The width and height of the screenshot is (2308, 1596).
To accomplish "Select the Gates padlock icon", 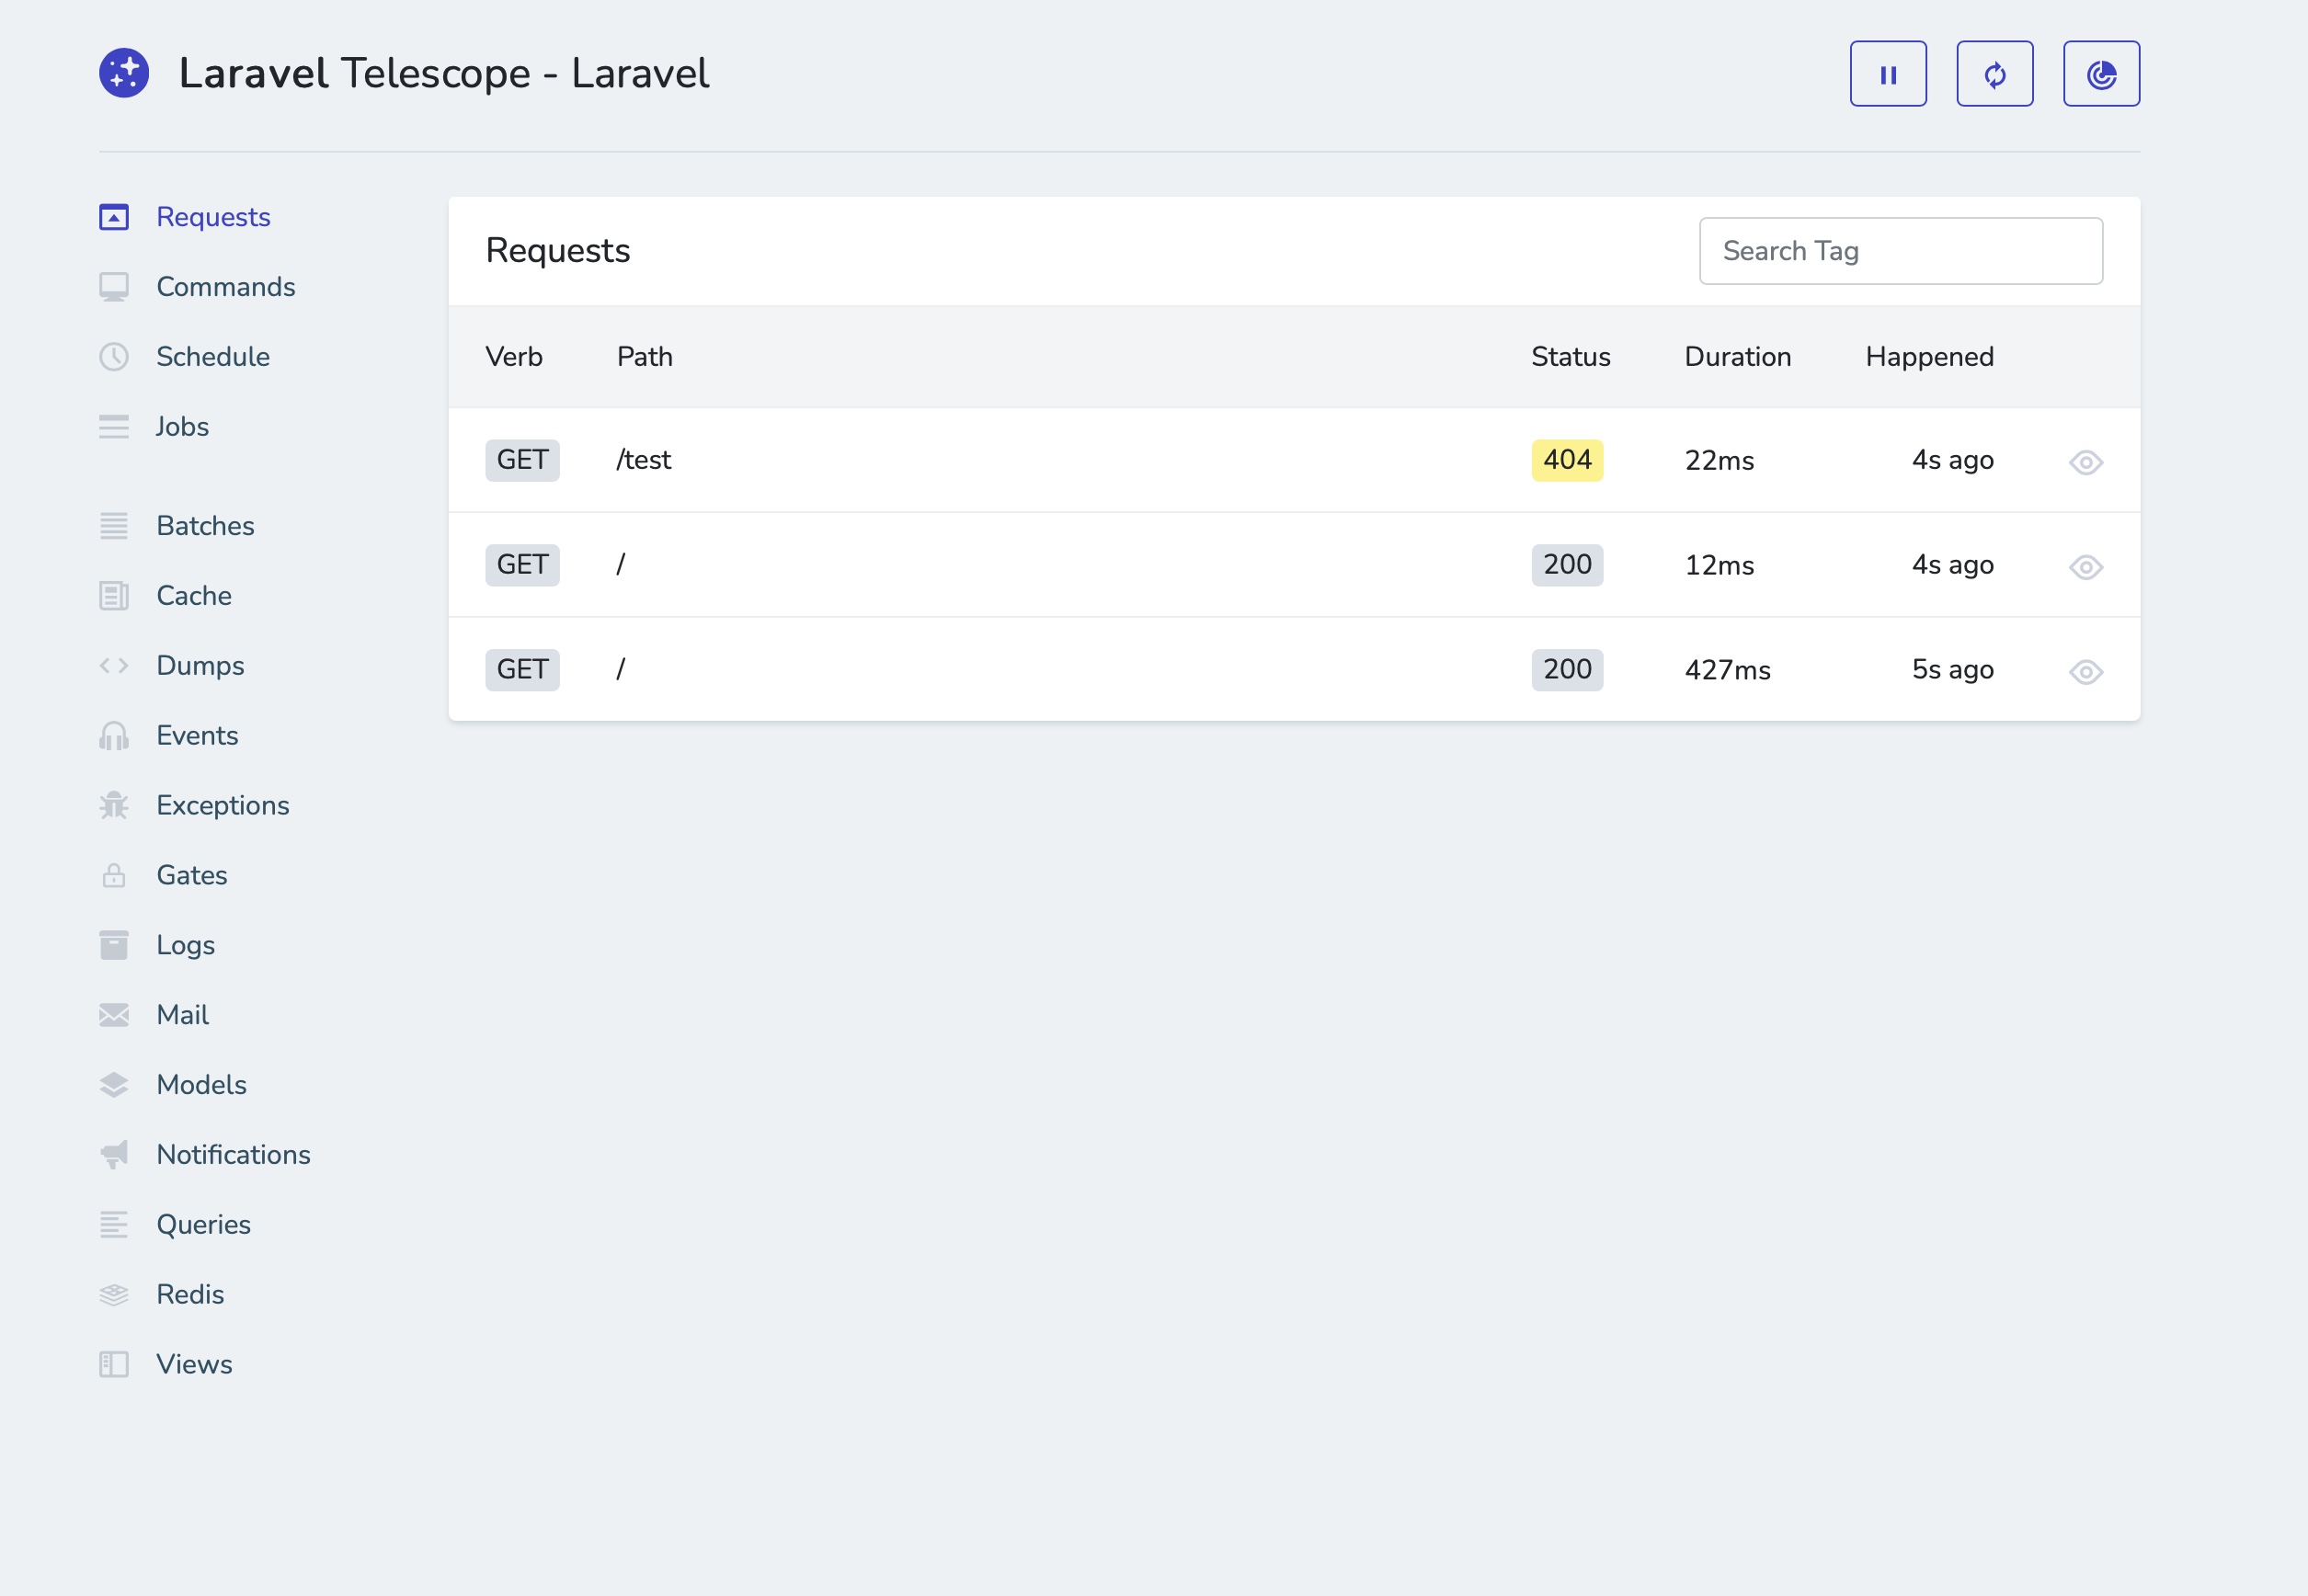I will (113, 875).
